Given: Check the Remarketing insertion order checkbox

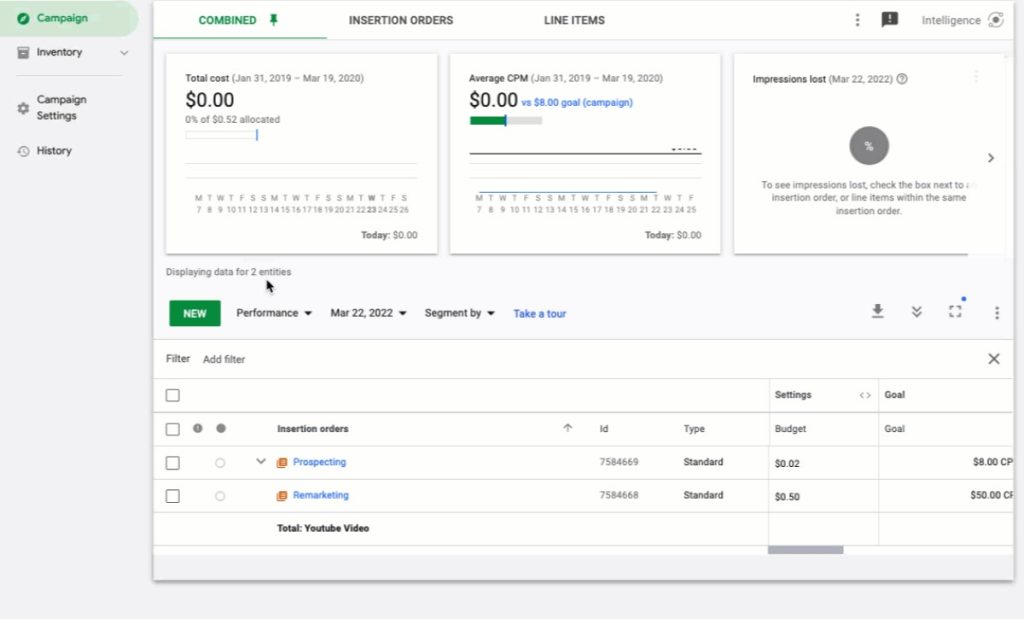Looking at the screenshot, I should pos(173,496).
